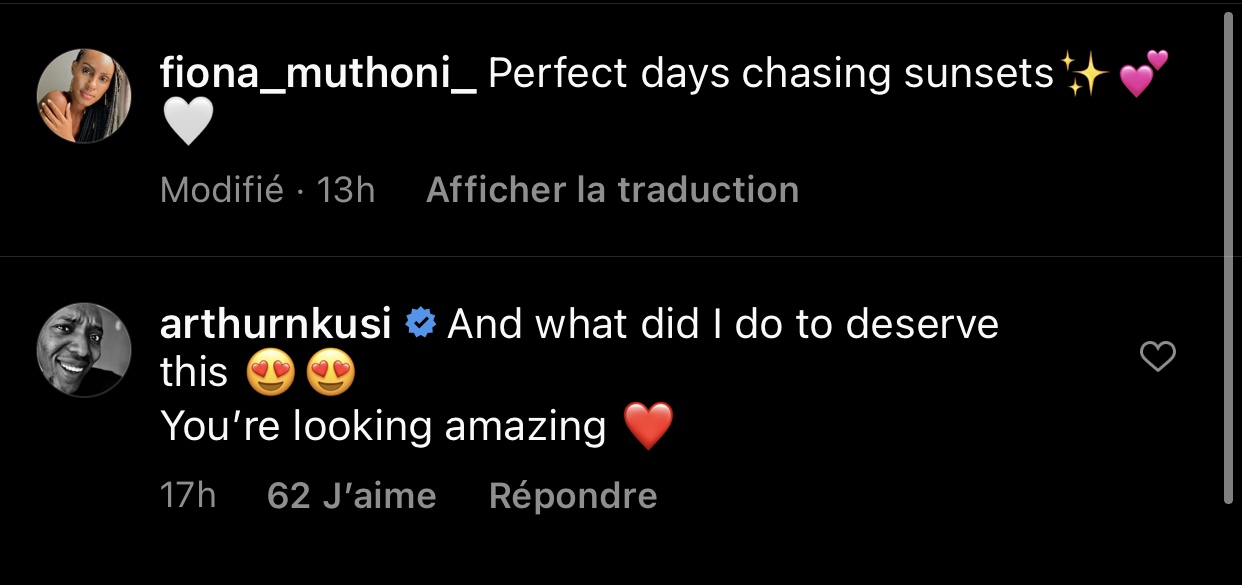Click the red heart emoji after "amazing"

(648, 427)
